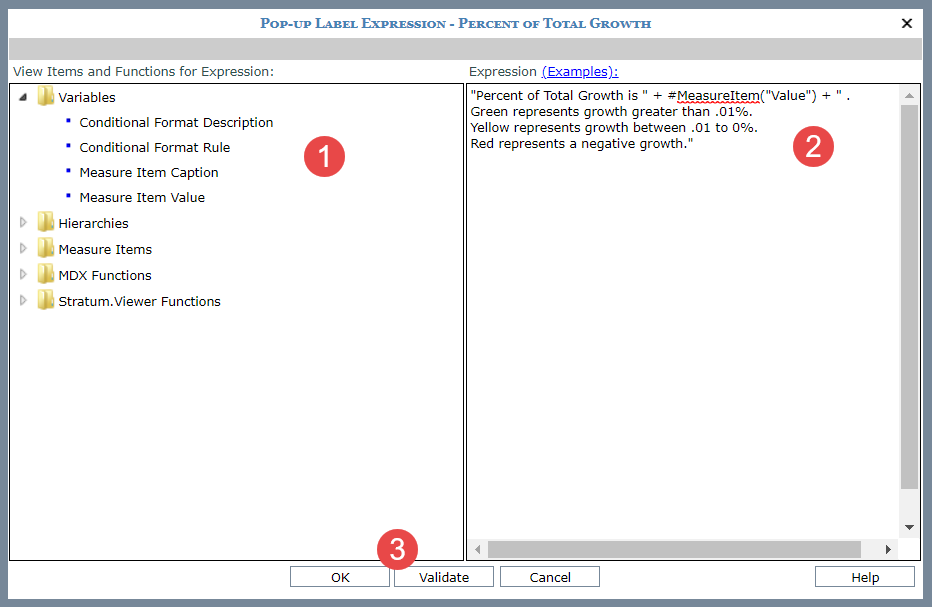Expand the MDX Functions node arrow
Viewport: 932px width, 607px height.
click(24, 275)
